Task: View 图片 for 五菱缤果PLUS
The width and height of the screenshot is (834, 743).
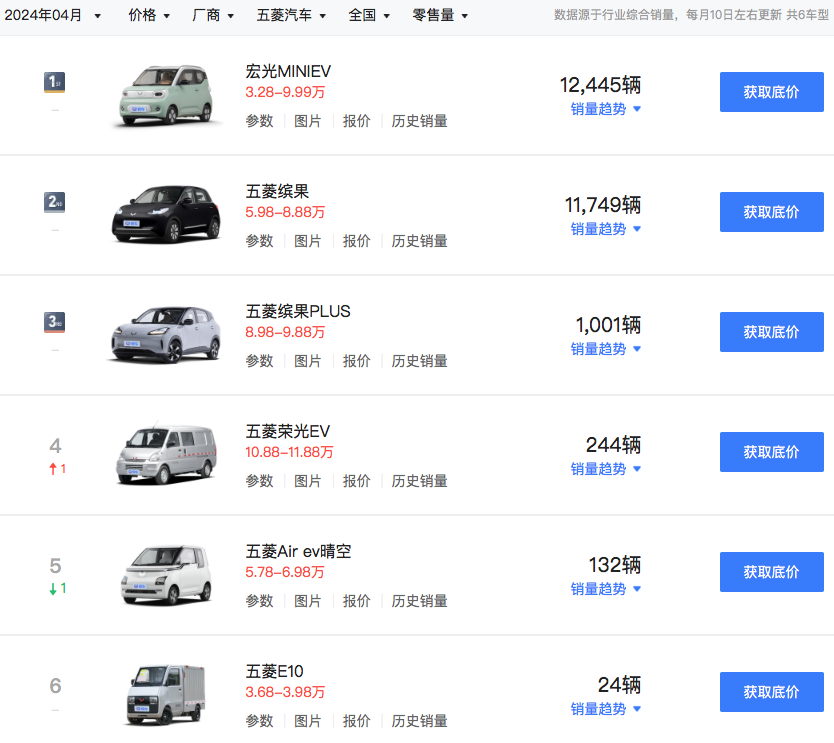Action: (x=308, y=361)
